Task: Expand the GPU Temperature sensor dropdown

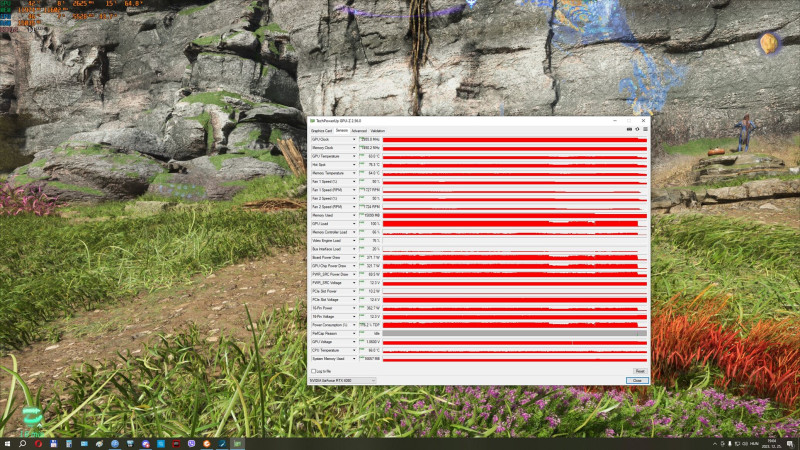Action: [x=354, y=157]
